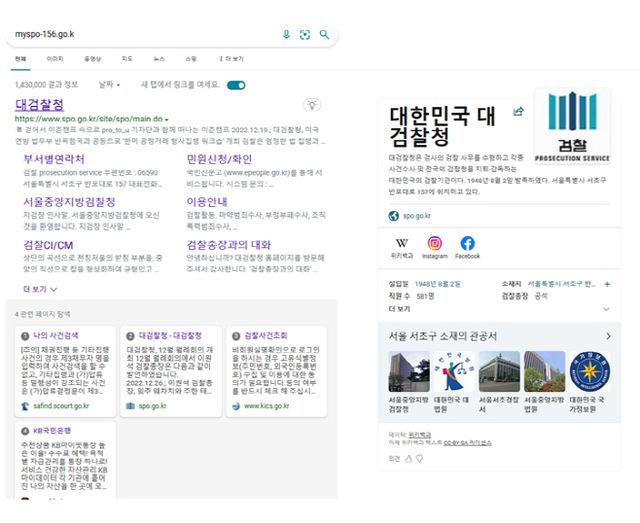The image size is (640, 523).
Task: Click the thumbs-up feedback icon
Action: 408,459
